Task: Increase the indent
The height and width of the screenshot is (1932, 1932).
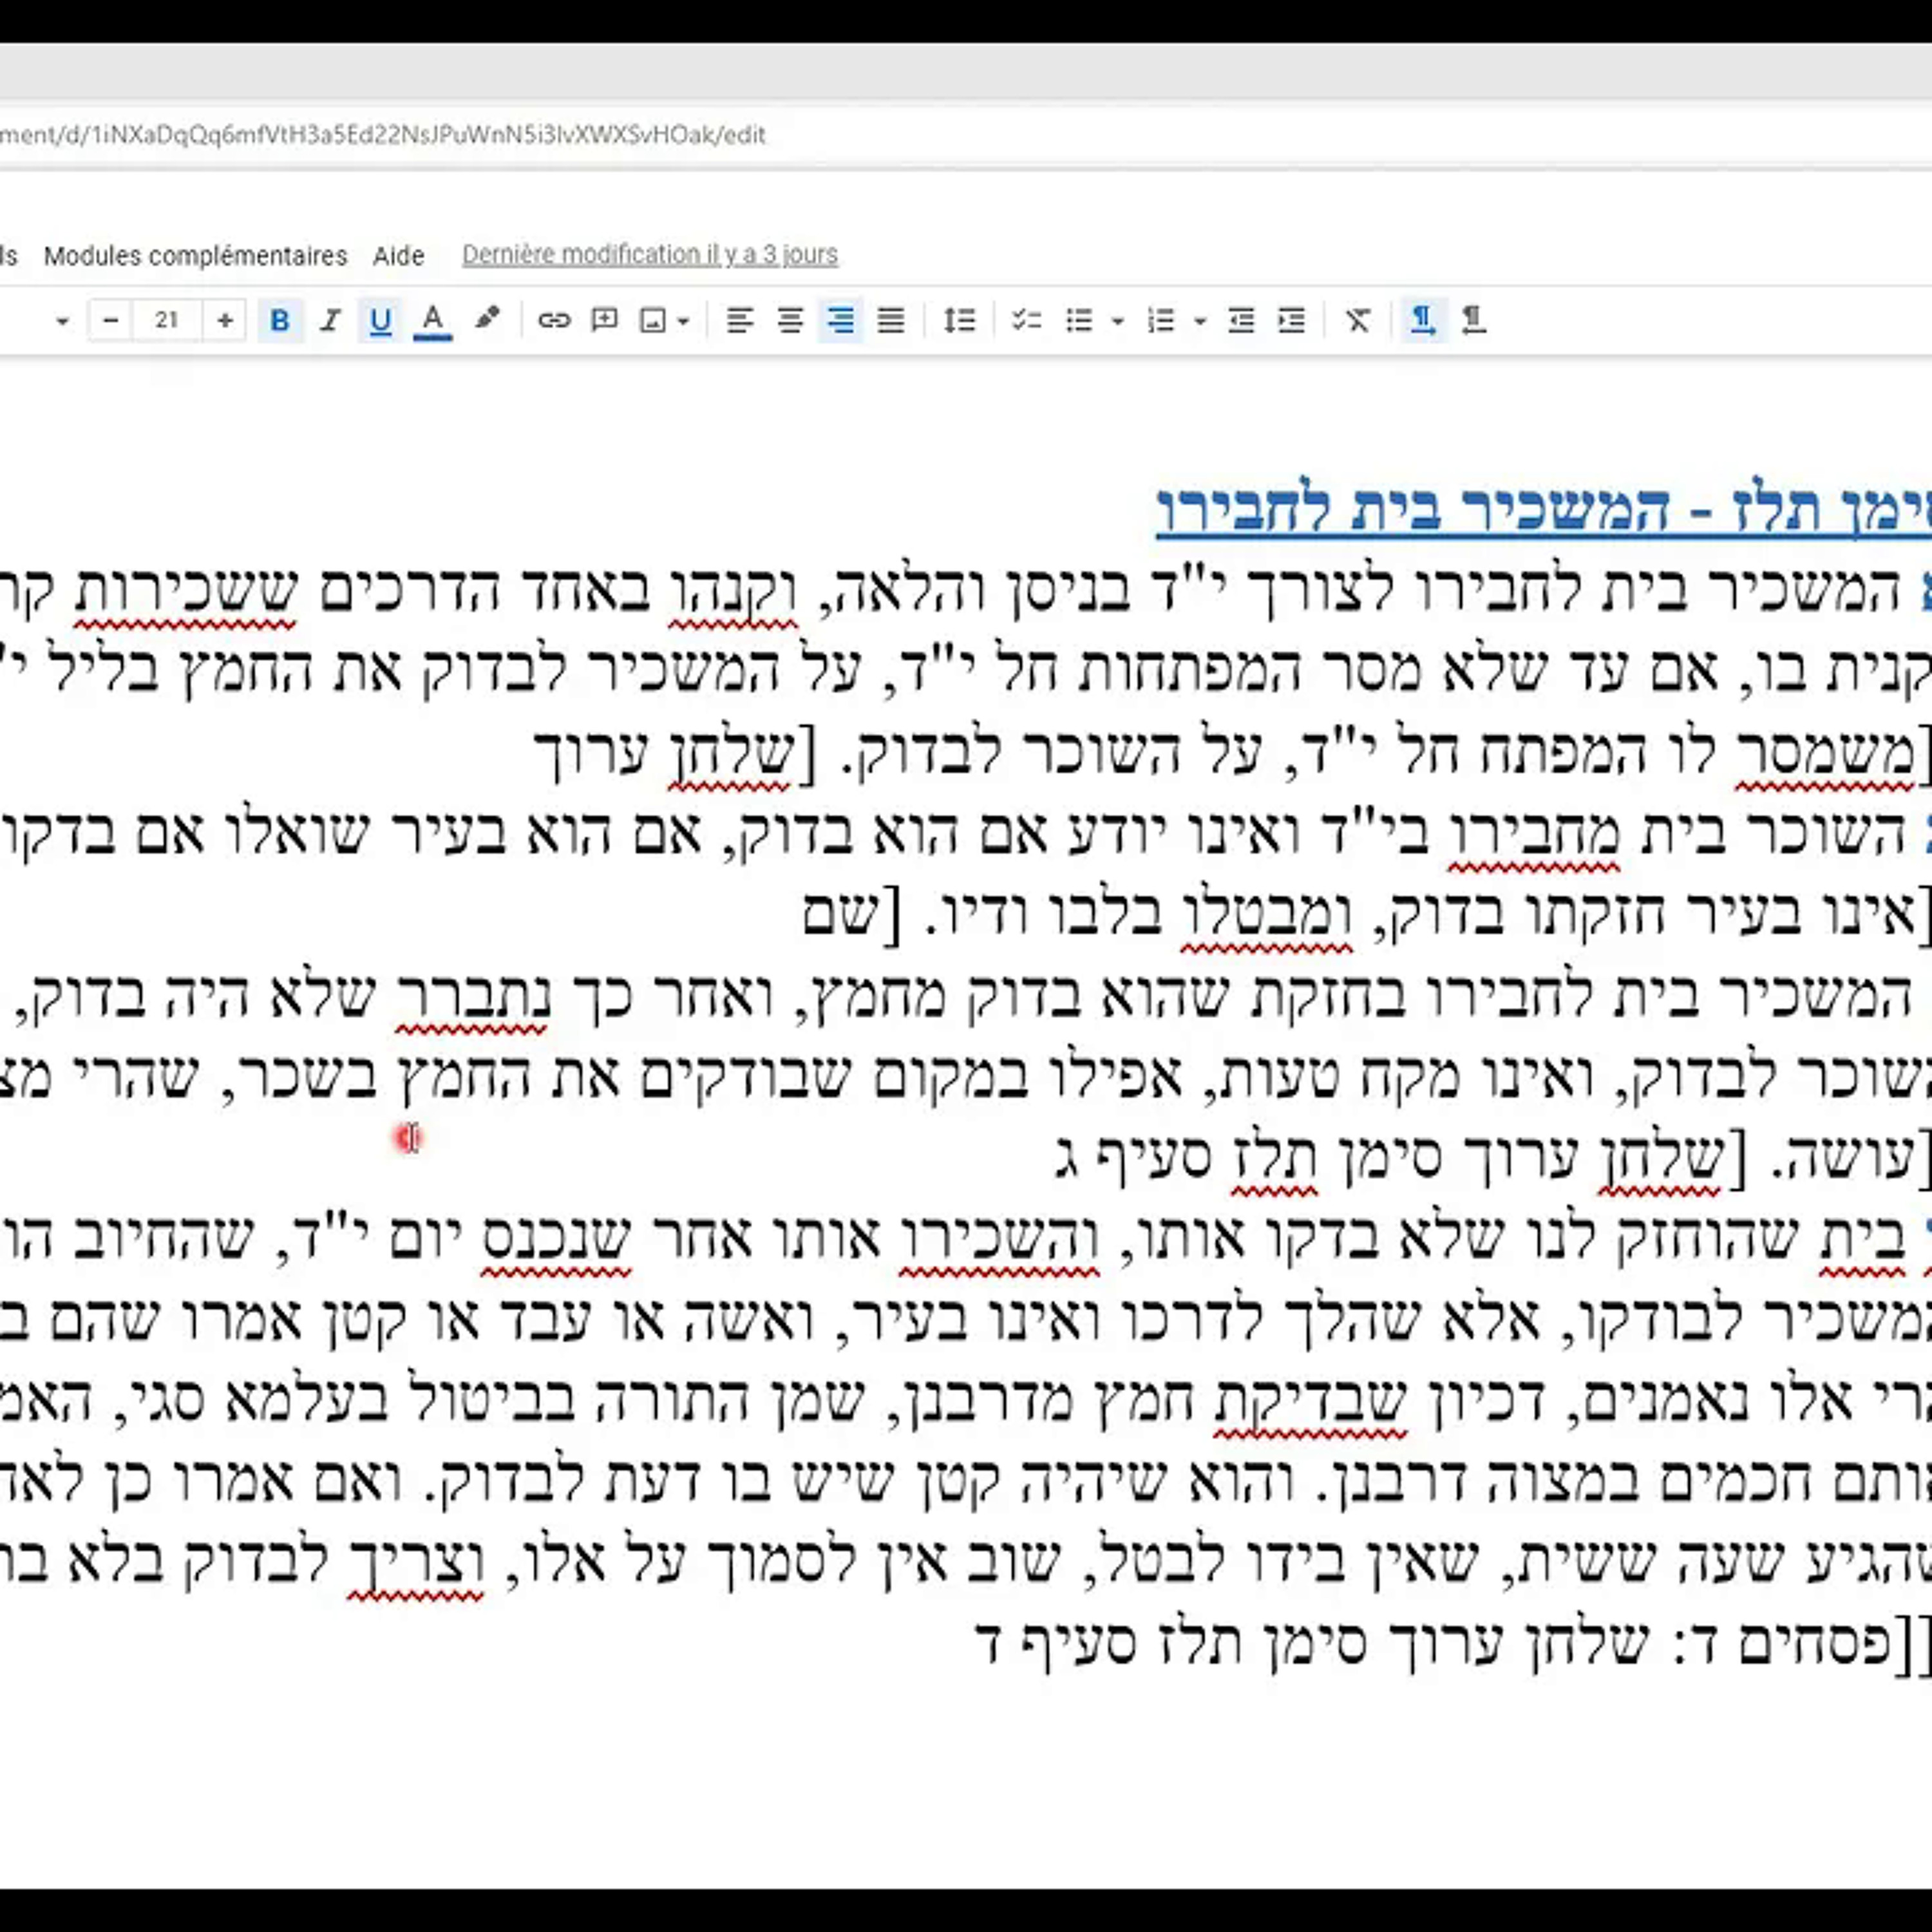Action: [x=1292, y=320]
